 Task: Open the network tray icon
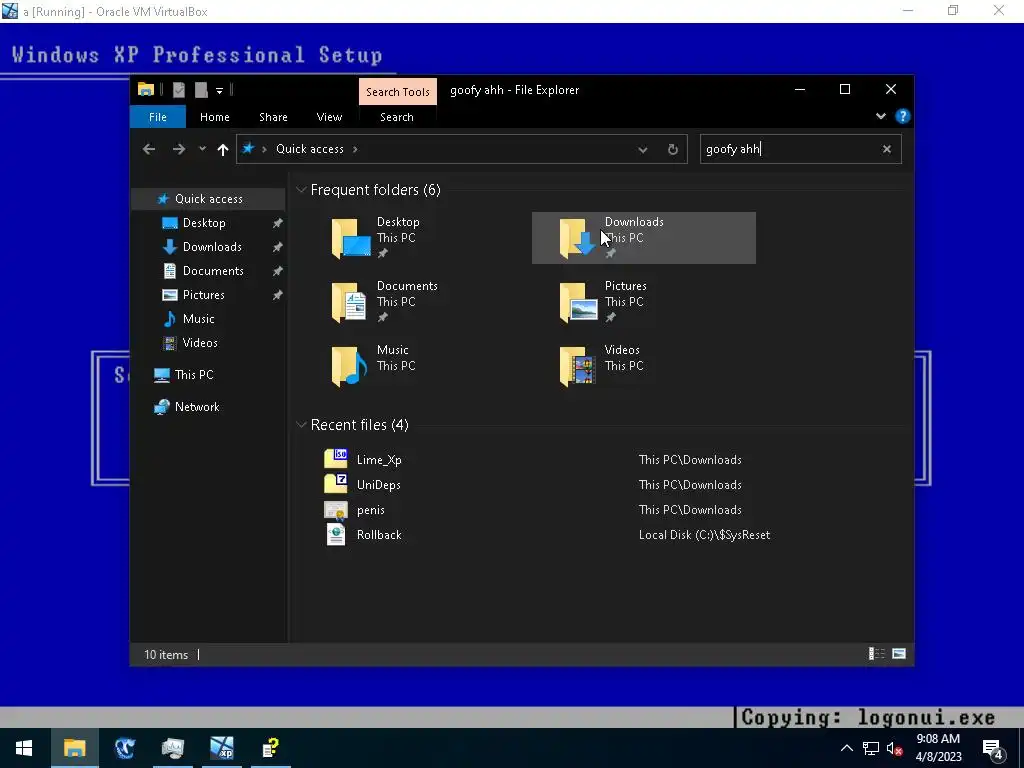(x=871, y=748)
